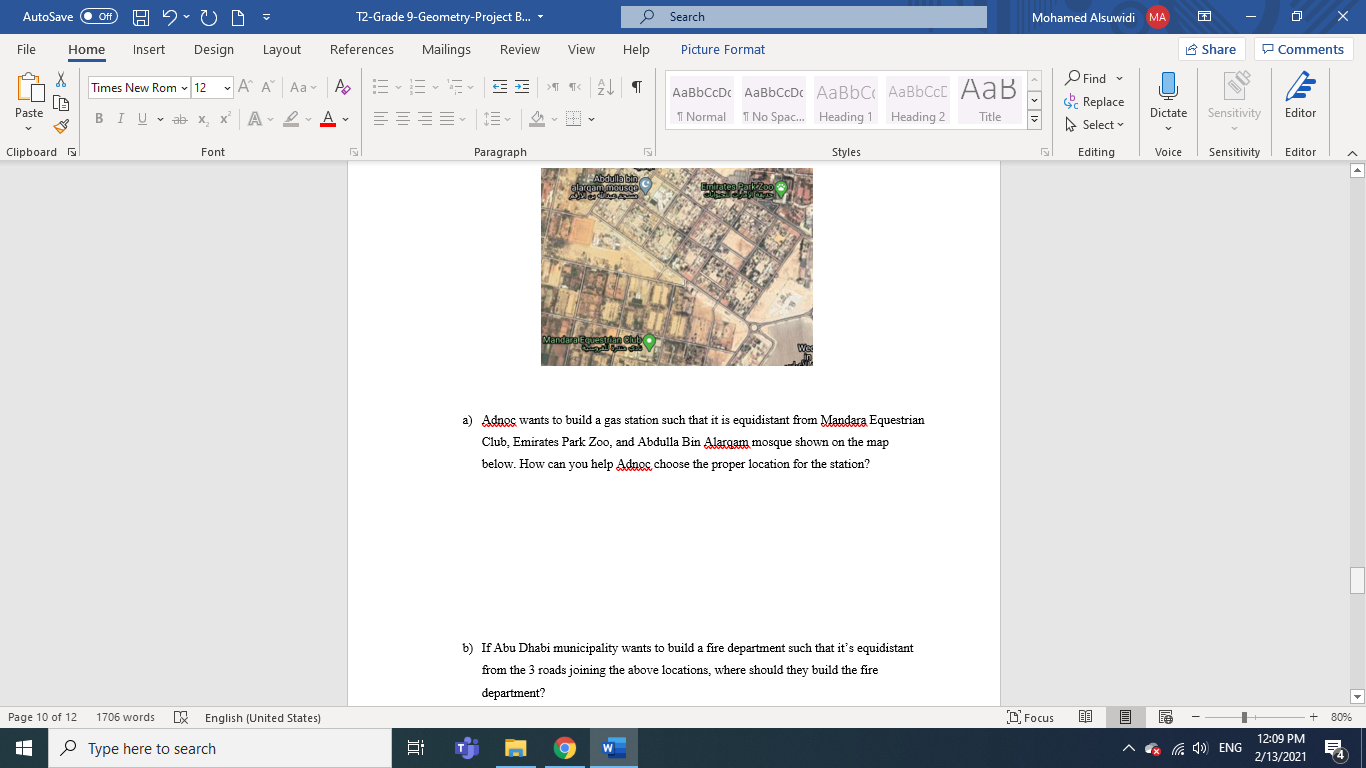This screenshot has width=1366, height=768.
Task: Open the Picture Format tab
Action: pyautogui.click(x=723, y=49)
